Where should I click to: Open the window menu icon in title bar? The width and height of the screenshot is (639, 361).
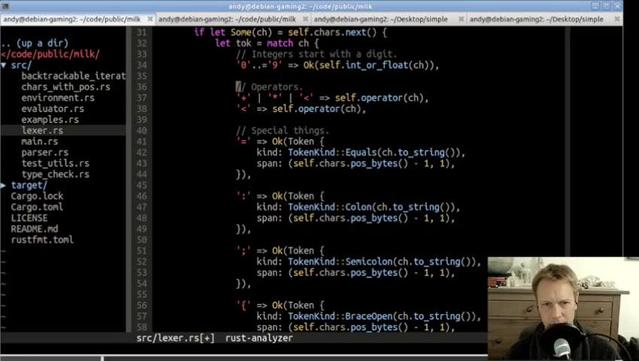tap(5, 6)
